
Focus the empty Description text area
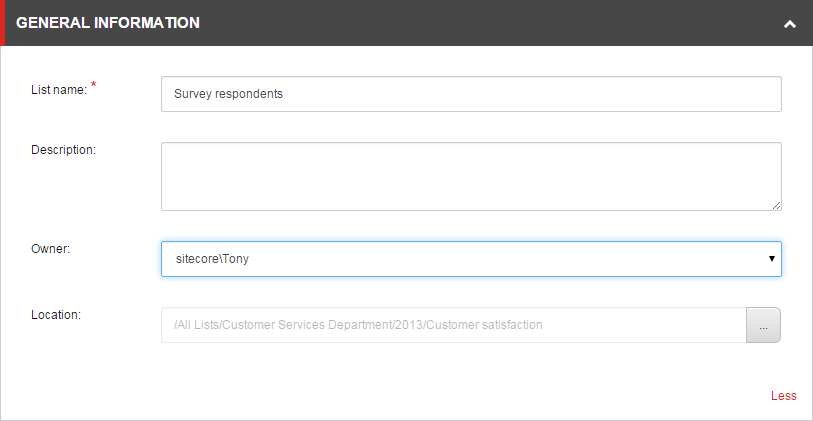[x=471, y=176]
